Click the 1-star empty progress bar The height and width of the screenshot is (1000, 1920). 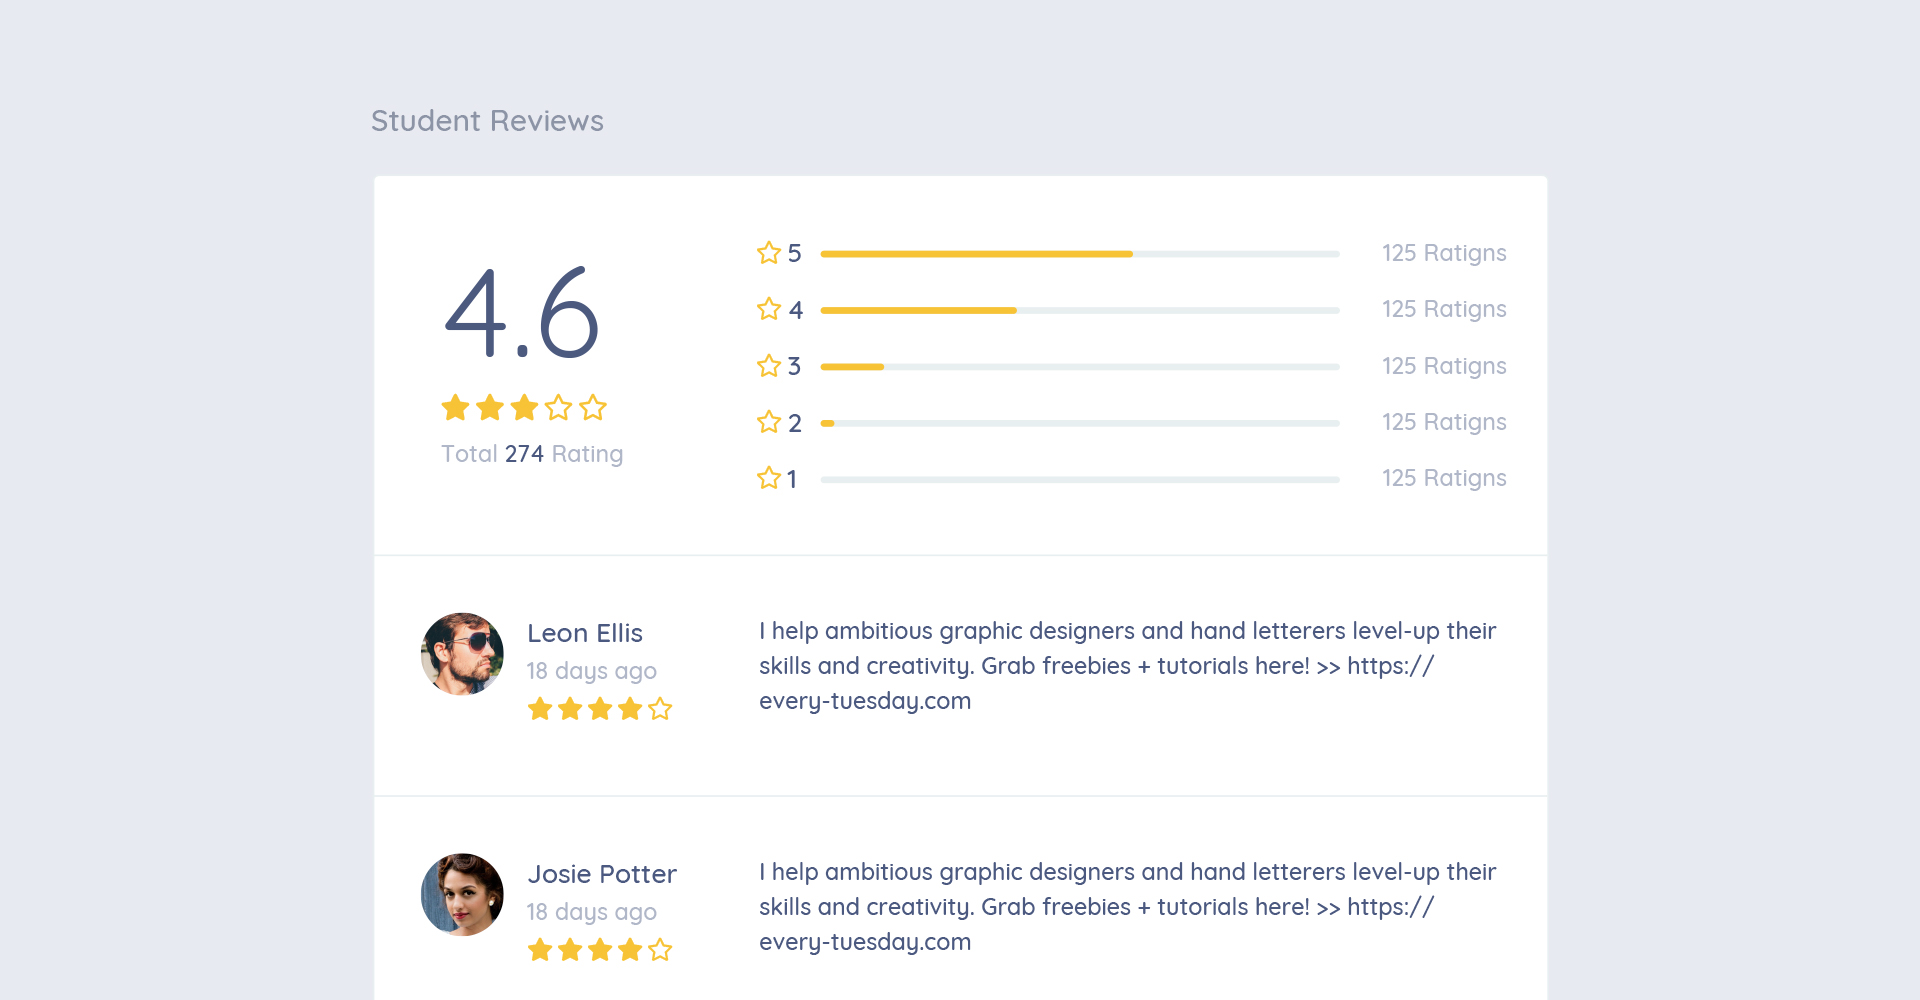(1079, 480)
